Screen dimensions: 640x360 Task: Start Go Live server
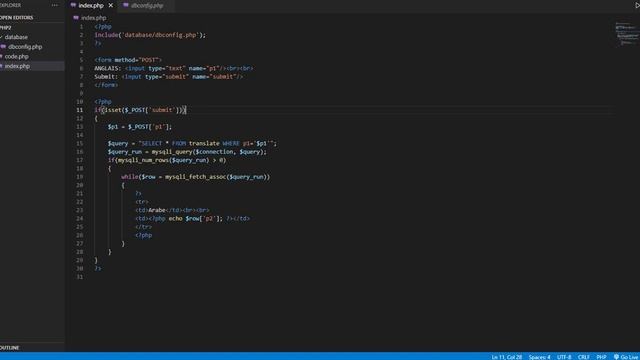(x=626, y=357)
